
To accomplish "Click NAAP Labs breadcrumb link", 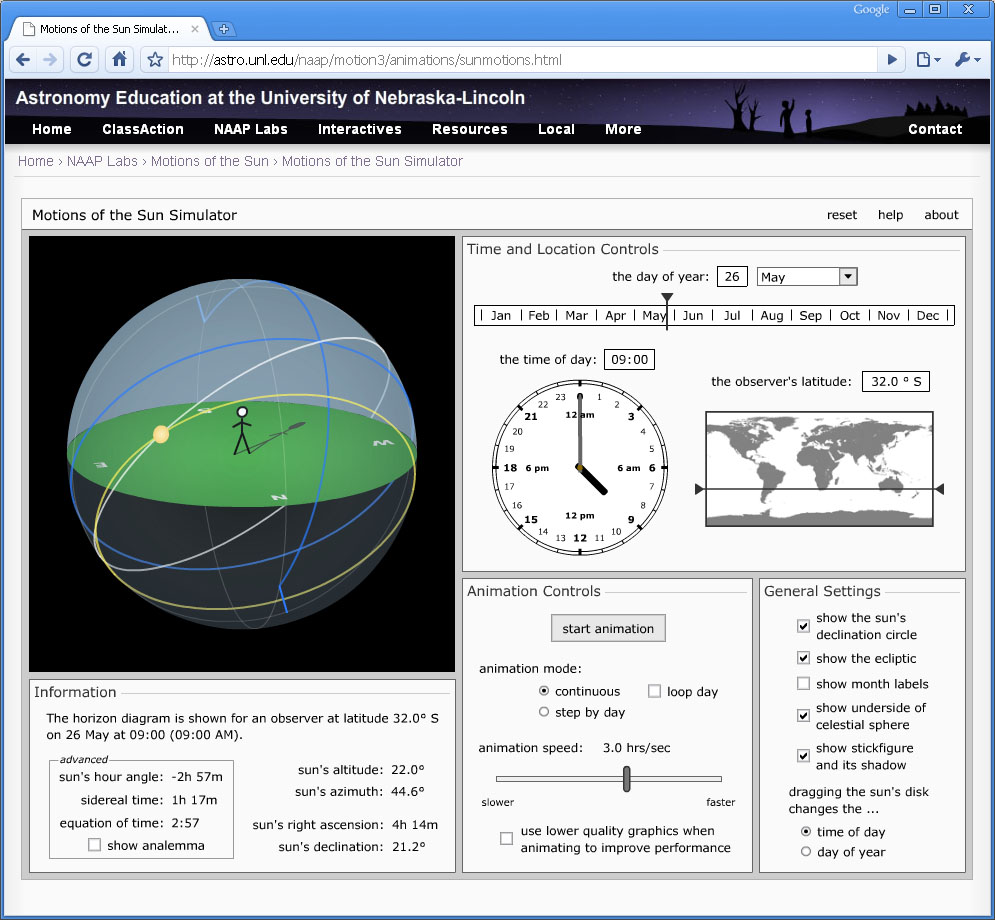I will coord(102,161).
